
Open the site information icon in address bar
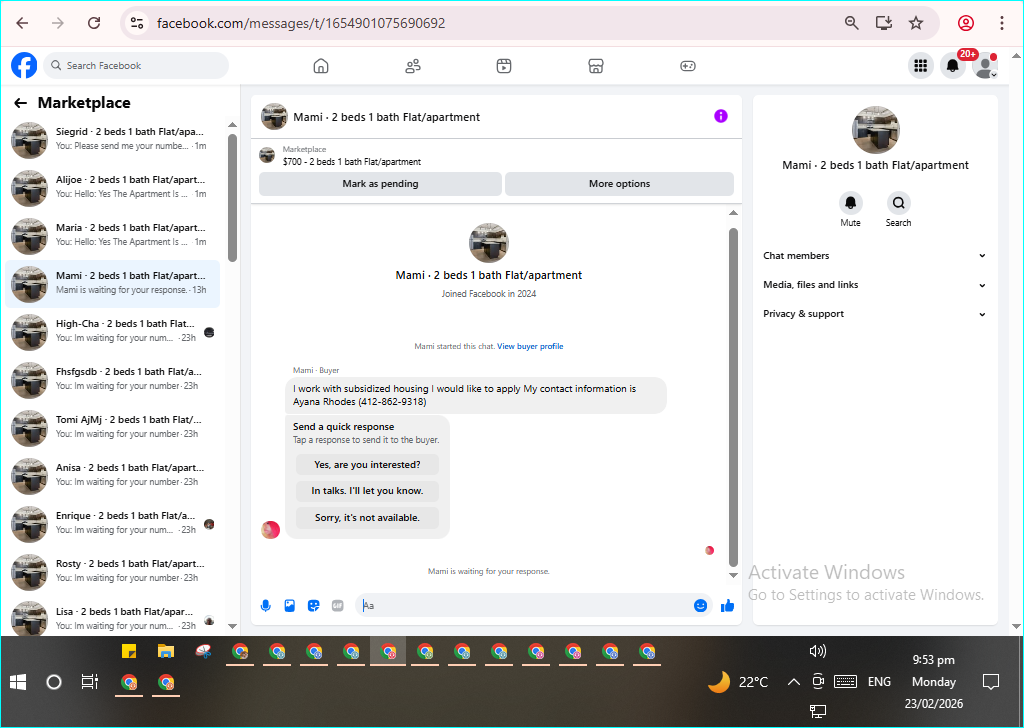(137, 24)
